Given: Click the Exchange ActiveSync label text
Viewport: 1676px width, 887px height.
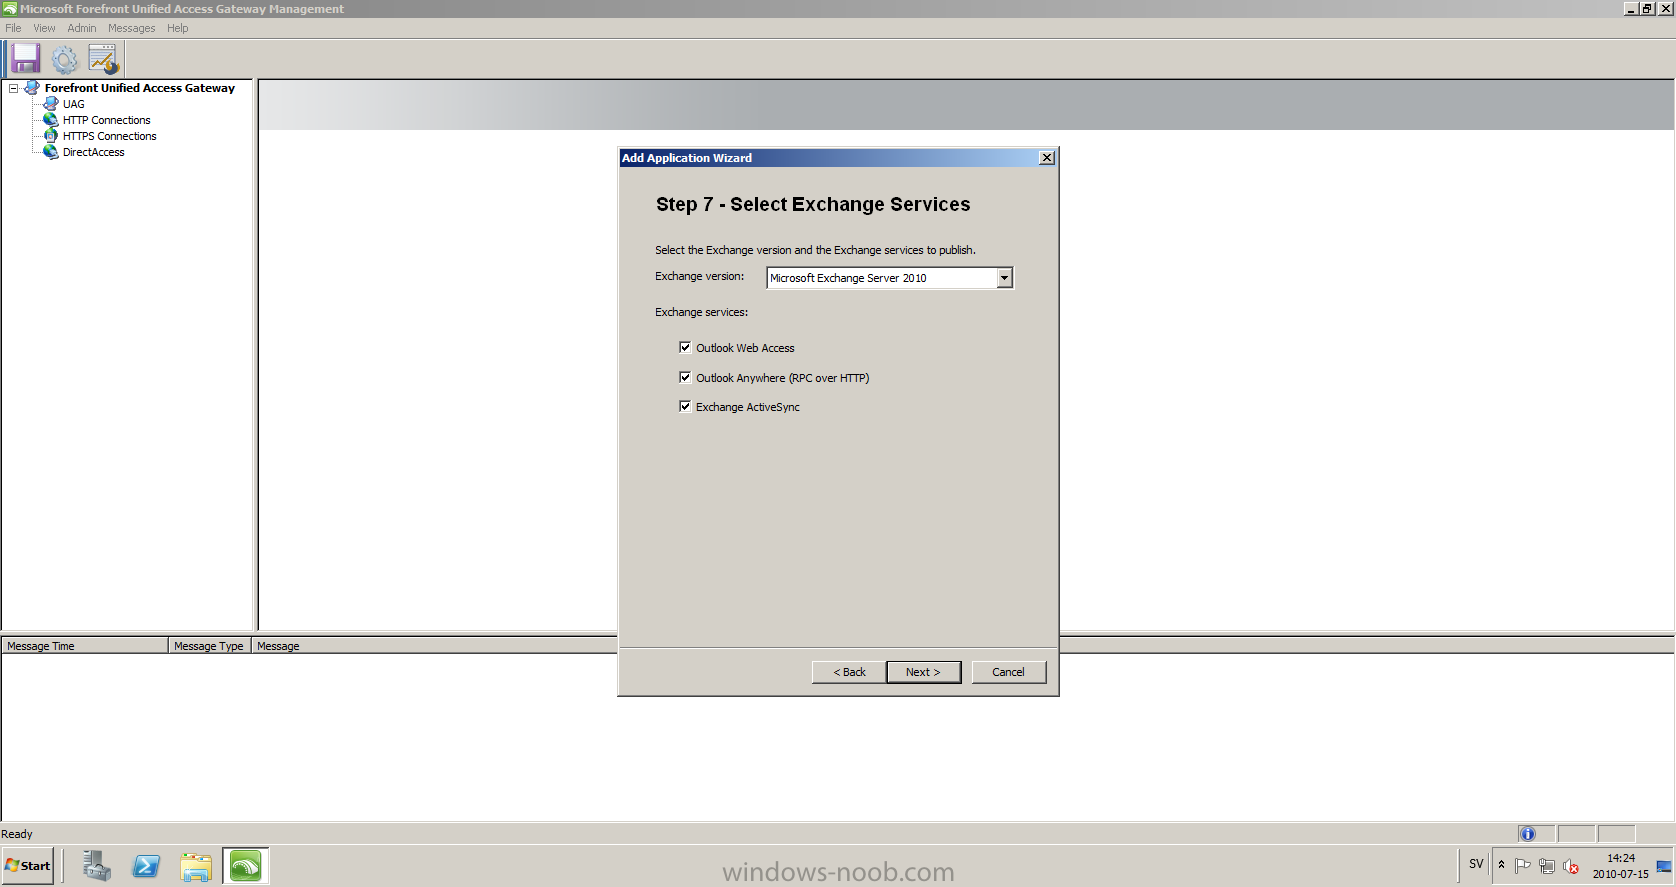Looking at the screenshot, I should (x=748, y=407).
